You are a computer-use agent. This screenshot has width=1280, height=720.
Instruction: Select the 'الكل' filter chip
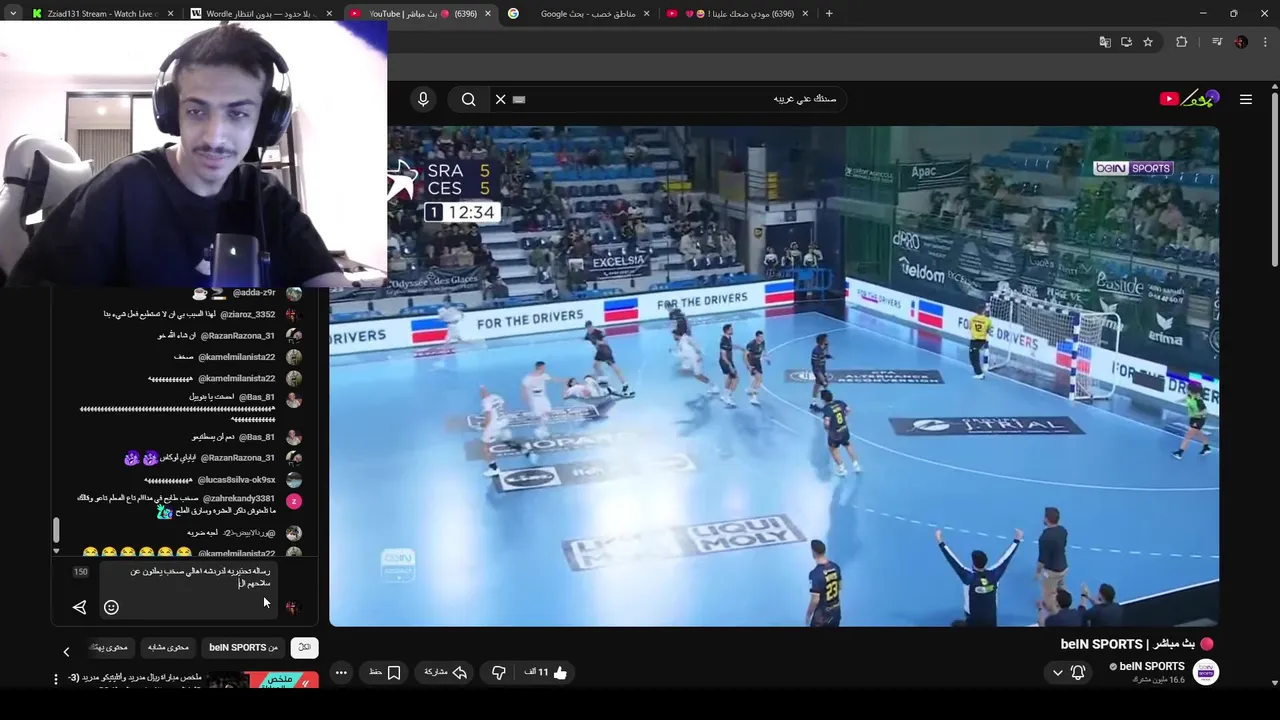click(x=304, y=648)
